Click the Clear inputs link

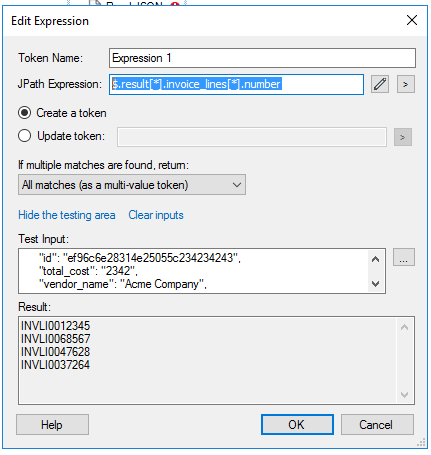pyautogui.click(x=156, y=215)
